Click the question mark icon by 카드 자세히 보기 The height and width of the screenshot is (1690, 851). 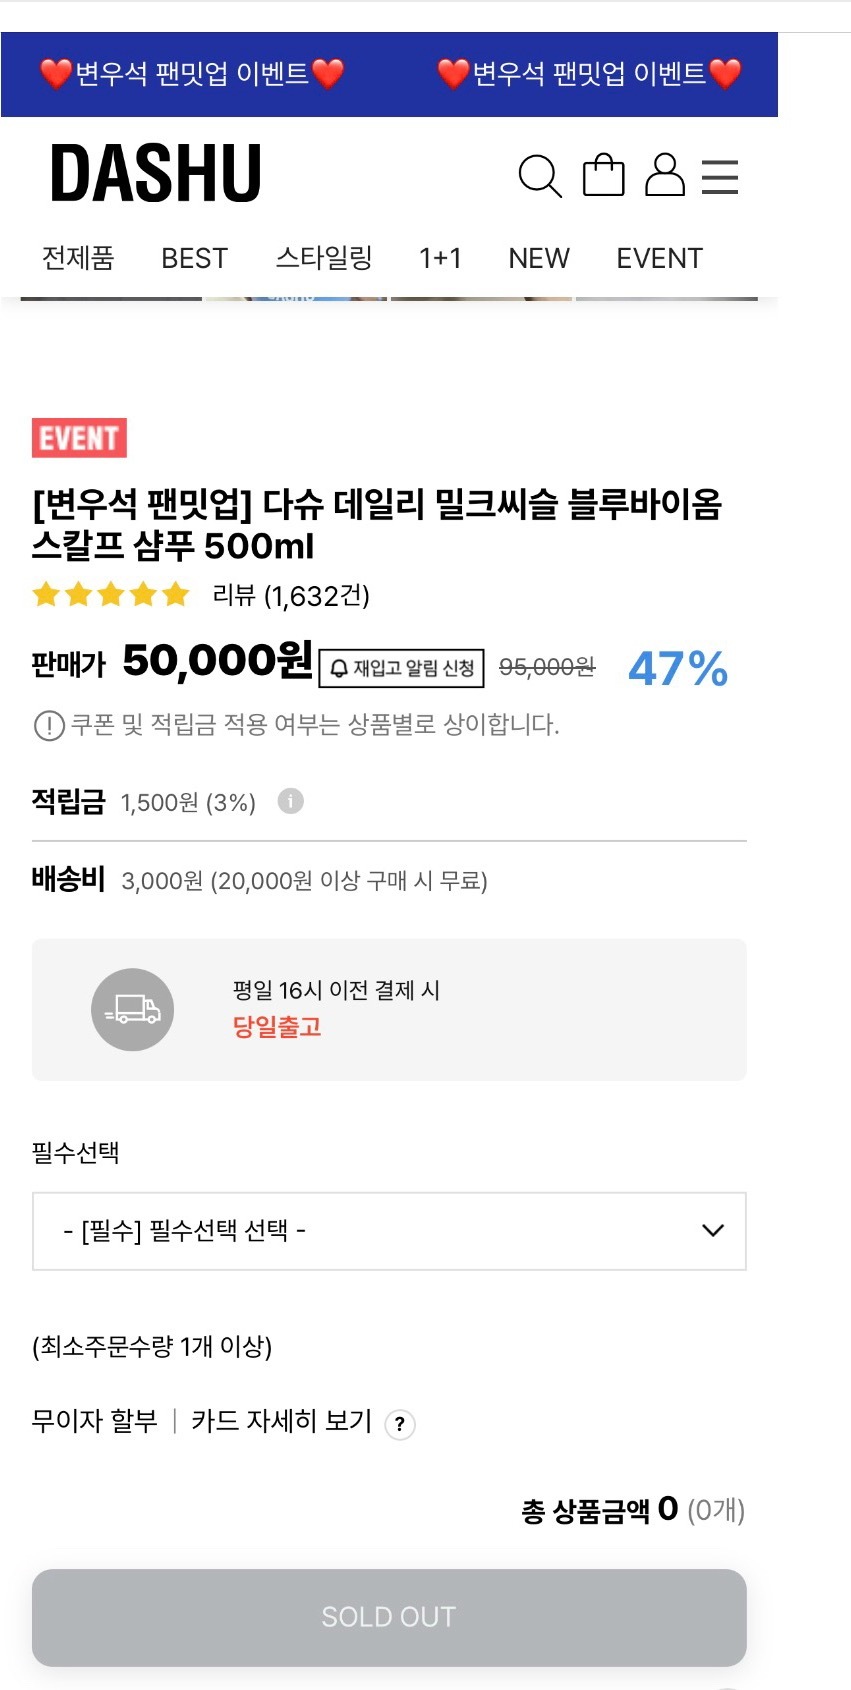click(400, 1423)
